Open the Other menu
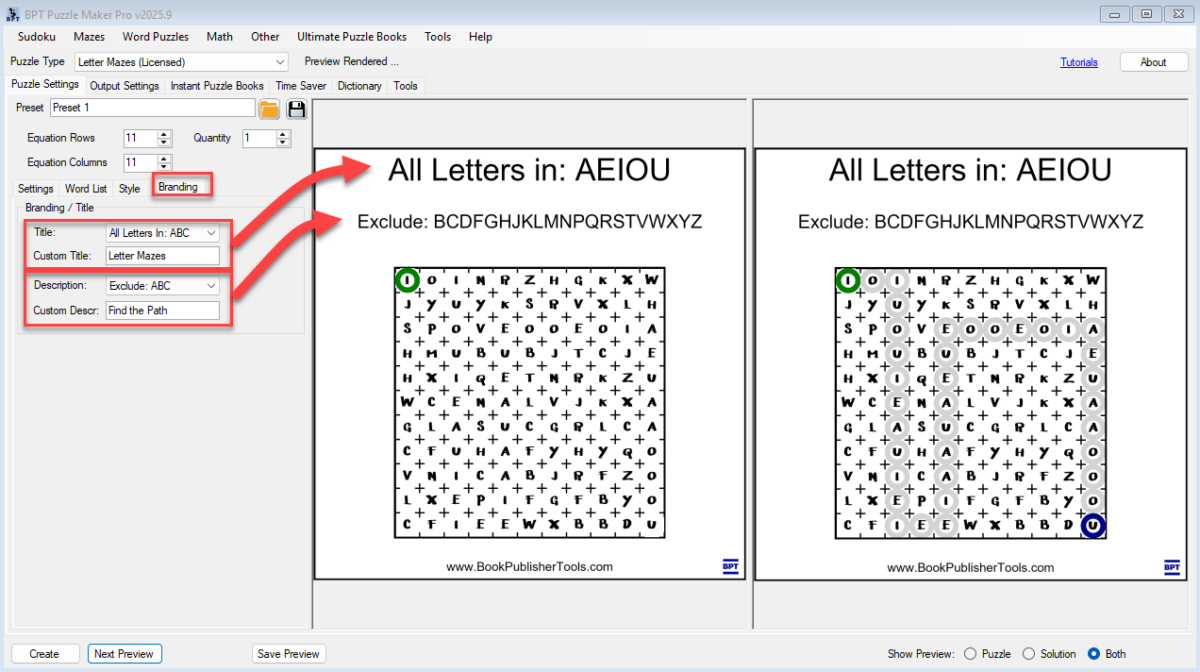Viewport: 1200px width, 672px height. 265,37
